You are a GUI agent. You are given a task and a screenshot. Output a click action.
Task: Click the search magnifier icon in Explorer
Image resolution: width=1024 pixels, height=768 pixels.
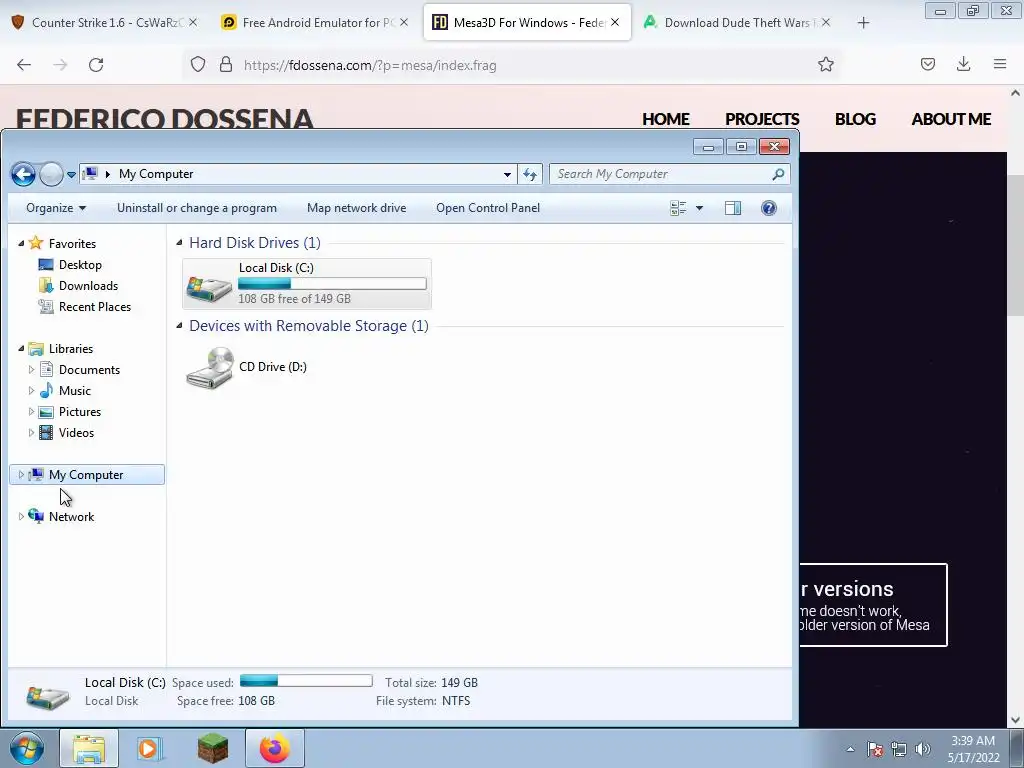778,174
